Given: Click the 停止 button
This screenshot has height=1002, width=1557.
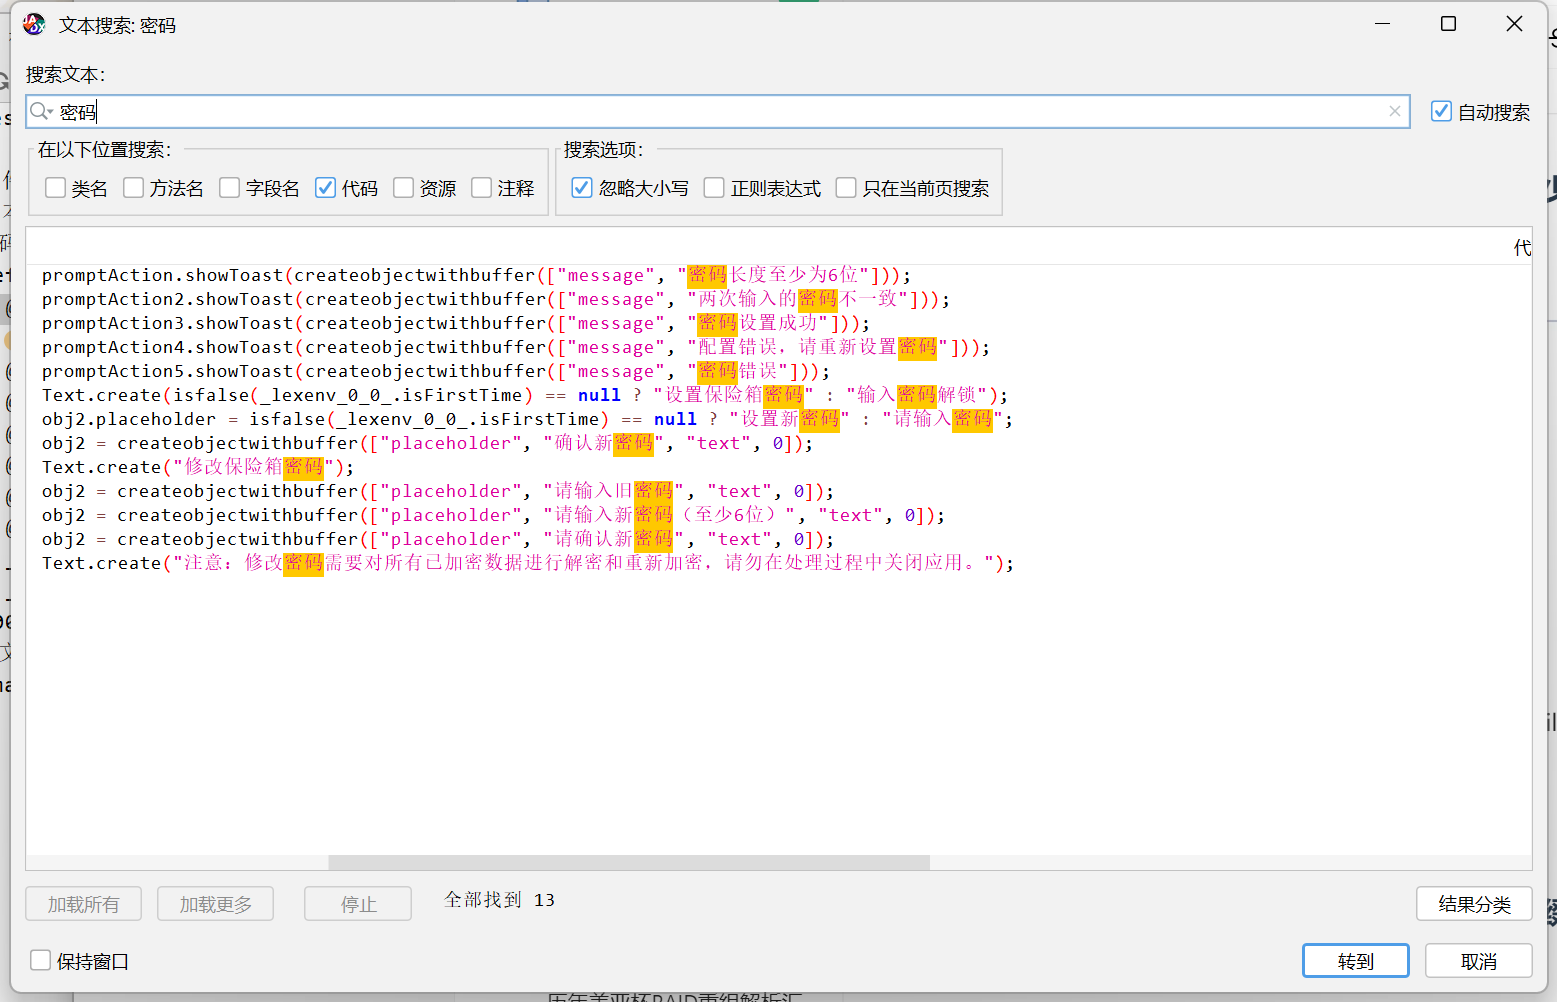Looking at the screenshot, I should 358,904.
